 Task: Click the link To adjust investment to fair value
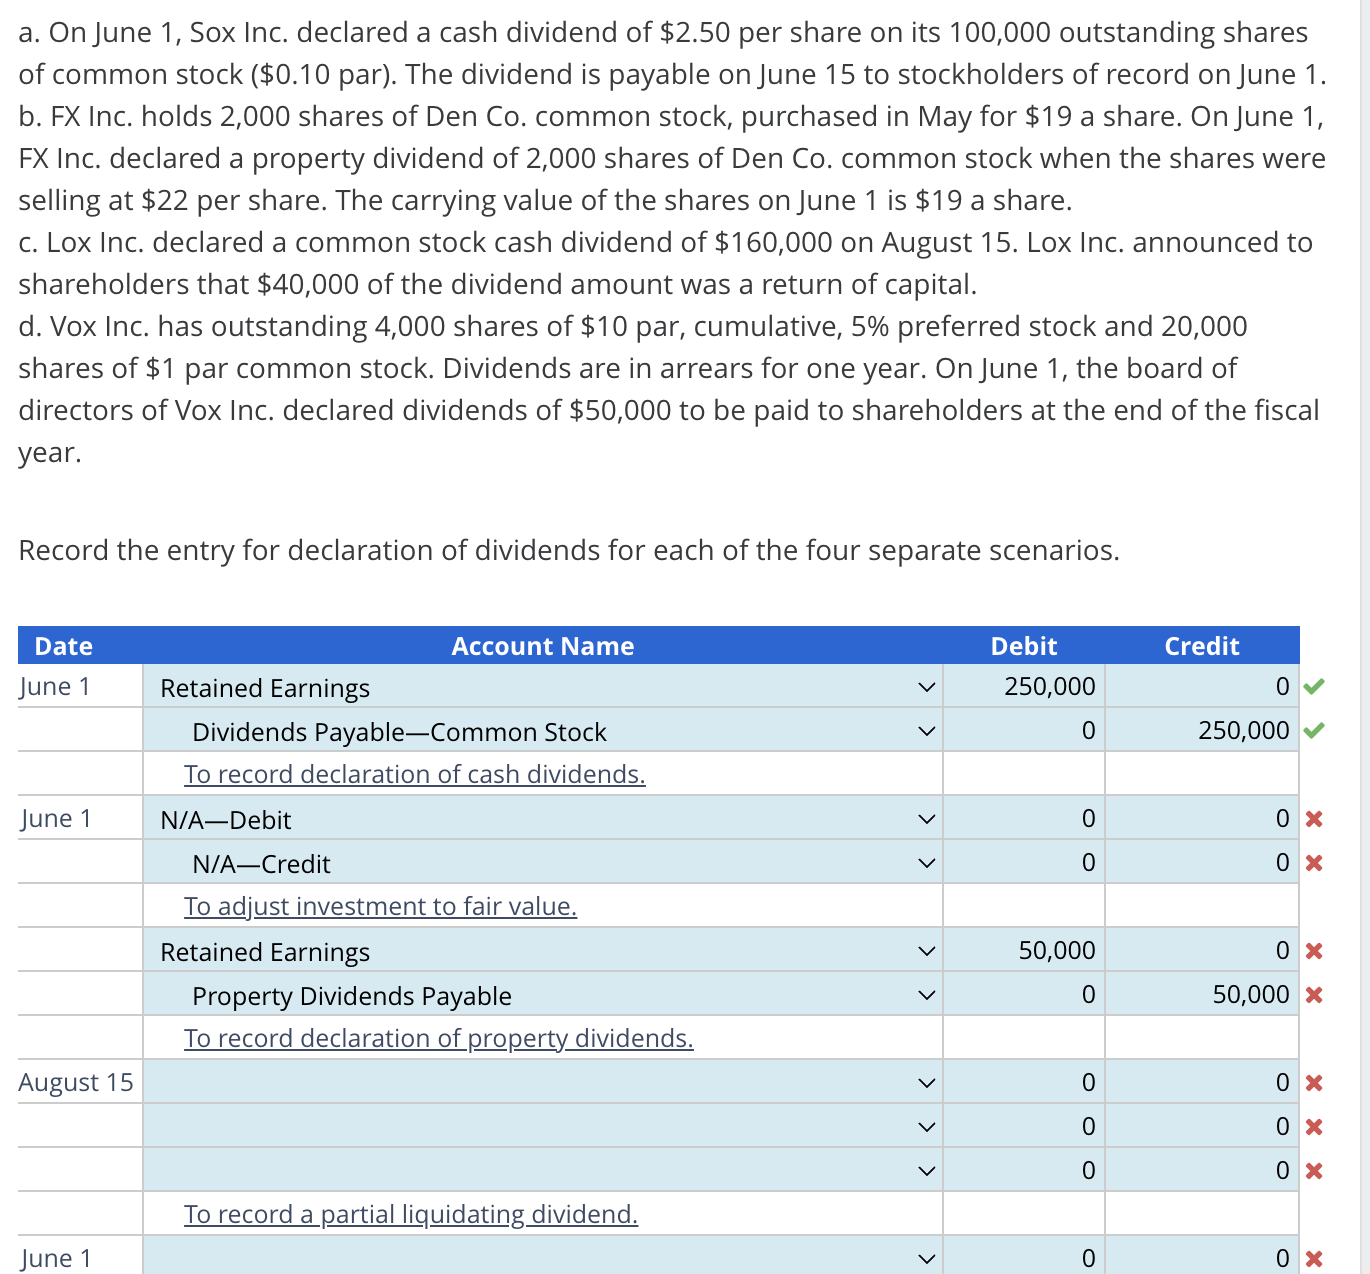[x=379, y=906]
